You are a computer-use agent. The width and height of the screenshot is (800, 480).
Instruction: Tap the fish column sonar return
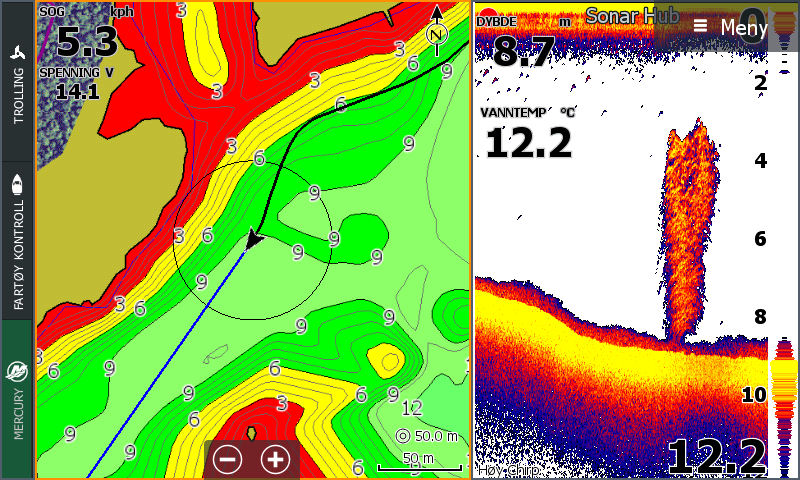pos(689,232)
